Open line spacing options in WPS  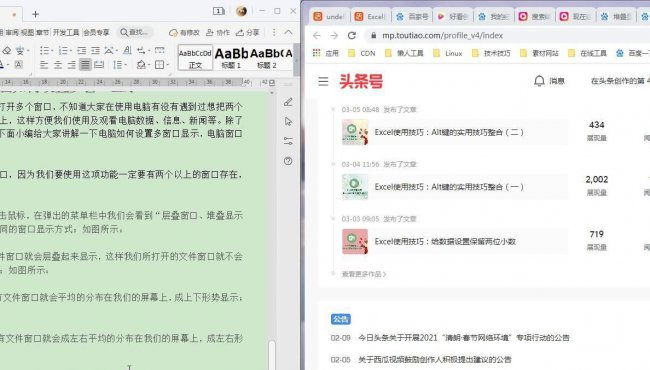pyautogui.click(x=119, y=65)
